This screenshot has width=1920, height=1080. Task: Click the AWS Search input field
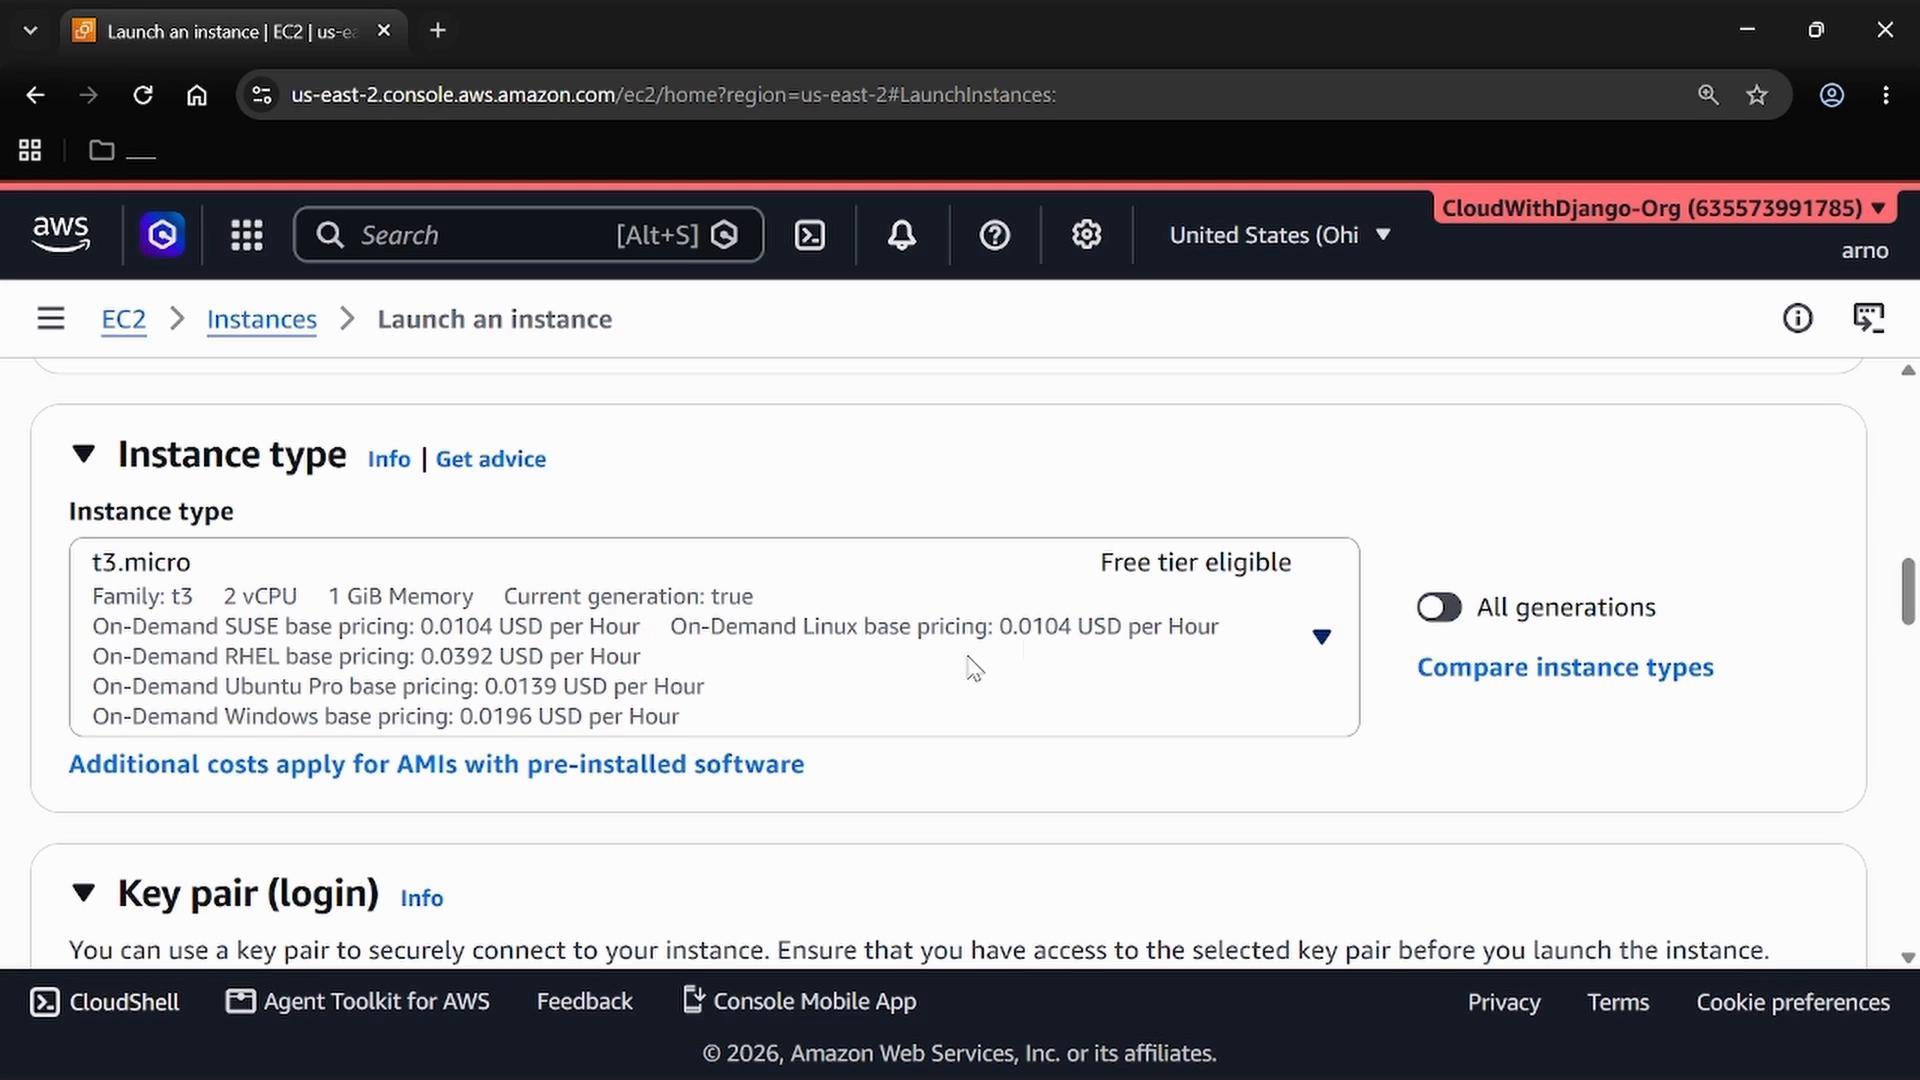coord(529,235)
